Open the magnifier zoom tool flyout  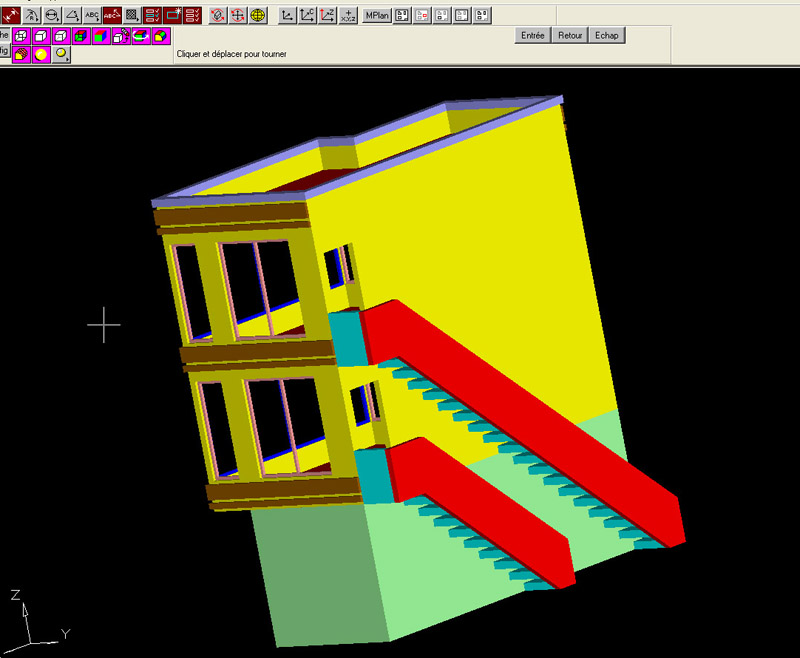click(62, 55)
